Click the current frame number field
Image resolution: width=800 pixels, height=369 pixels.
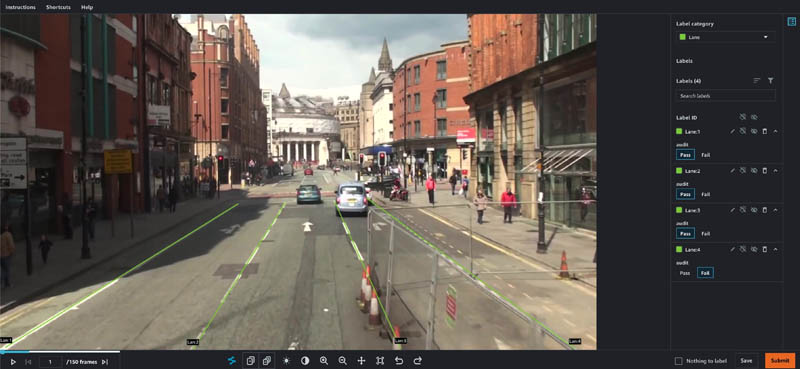[x=51, y=362]
